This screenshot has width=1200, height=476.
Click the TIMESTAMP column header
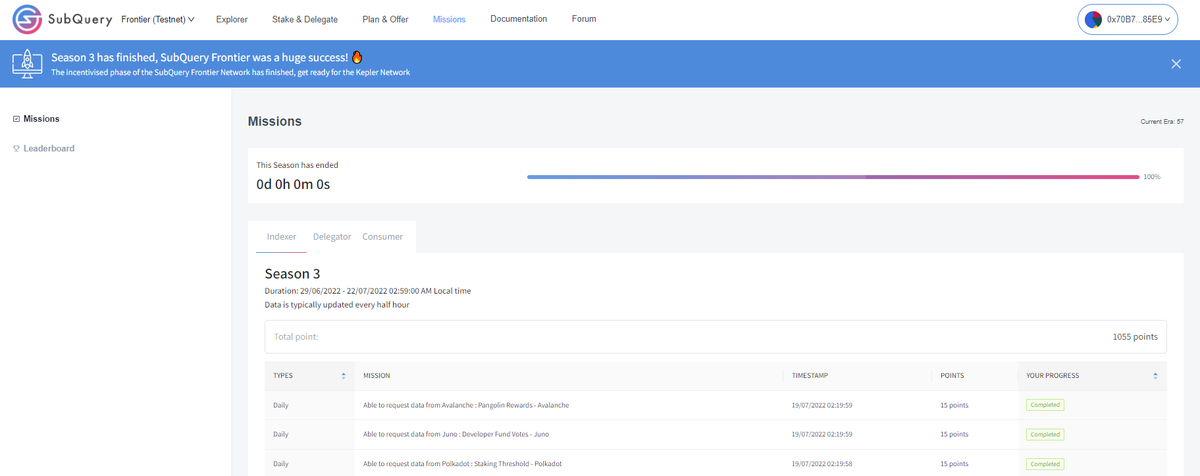pos(810,376)
